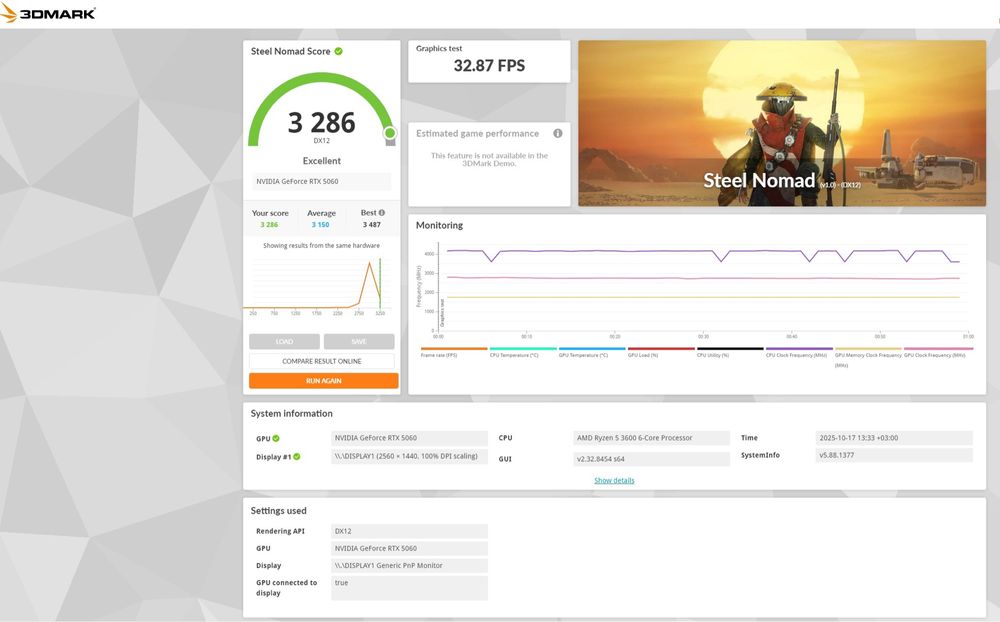Screen dimensions: 1000x622
Task: Click the green check icon beside Display #1
Action: coord(297,457)
